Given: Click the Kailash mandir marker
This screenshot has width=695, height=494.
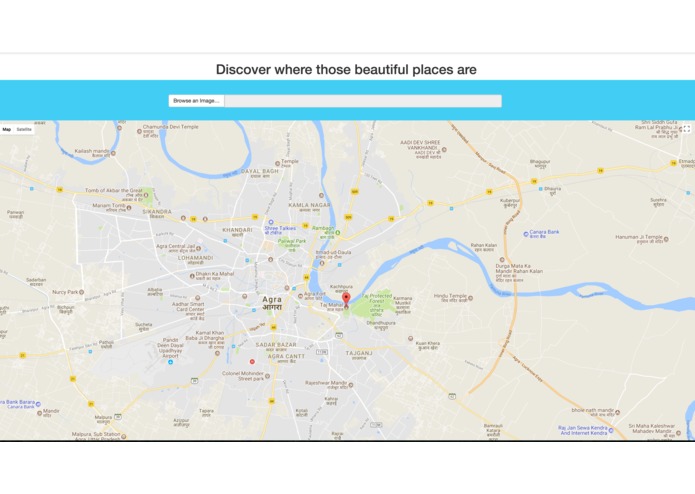Looking at the screenshot, I should tap(113, 153).
